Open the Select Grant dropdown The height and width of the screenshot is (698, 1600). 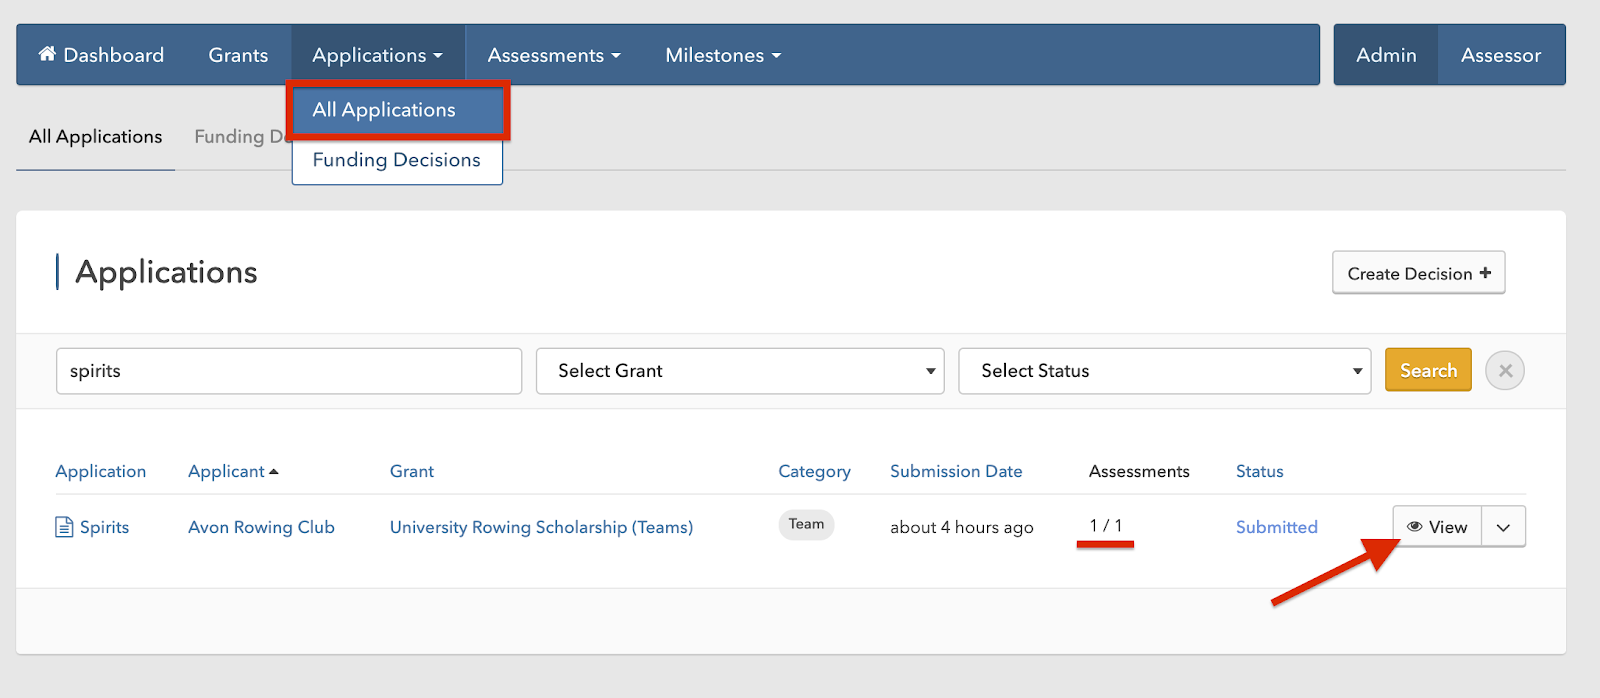point(740,371)
